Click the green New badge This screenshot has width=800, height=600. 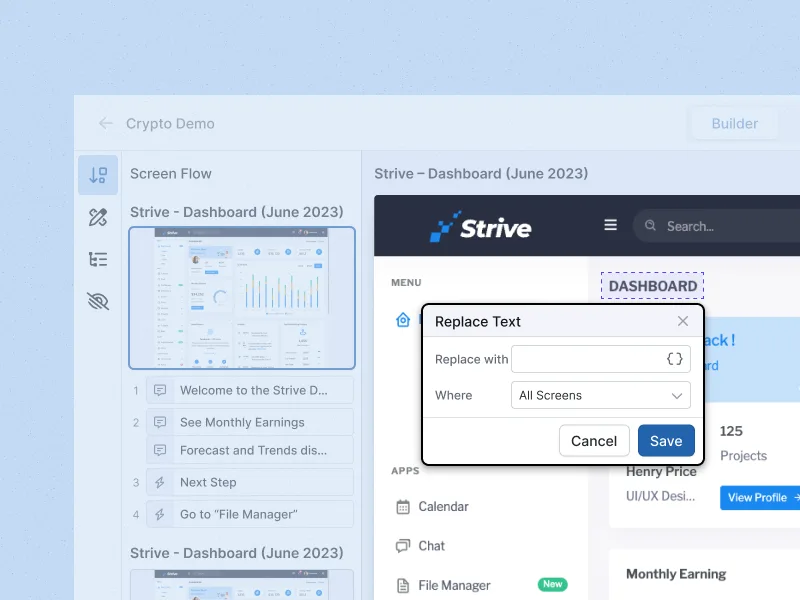[x=553, y=584]
